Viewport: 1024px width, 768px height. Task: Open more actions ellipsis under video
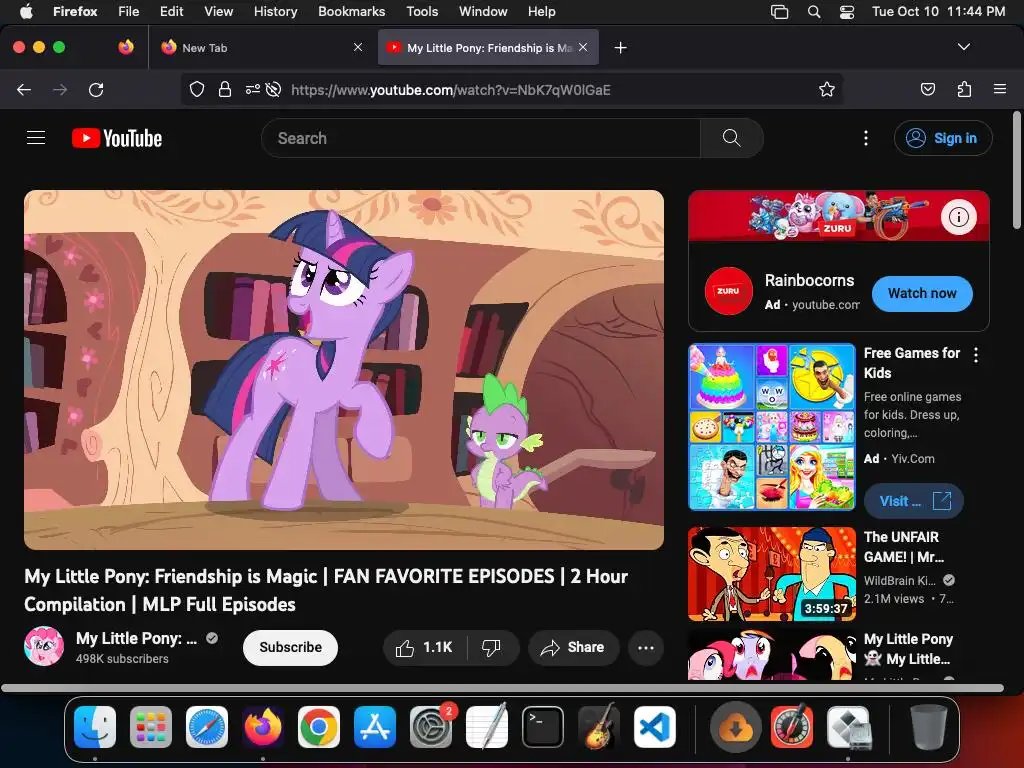[646, 648]
